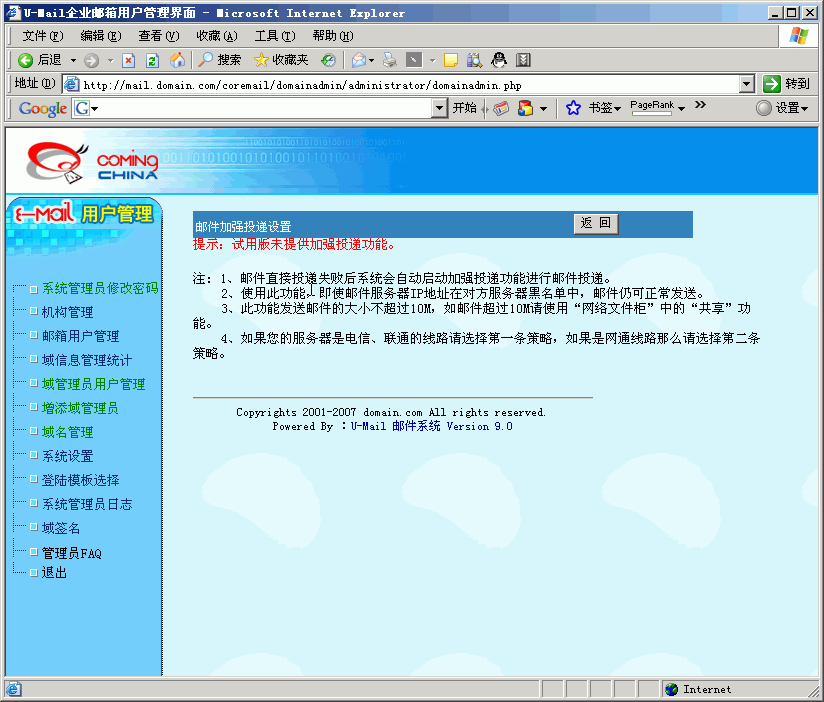The width and height of the screenshot is (824, 702).
Task: Click the Back (后退) arrow button
Action: click(40, 60)
